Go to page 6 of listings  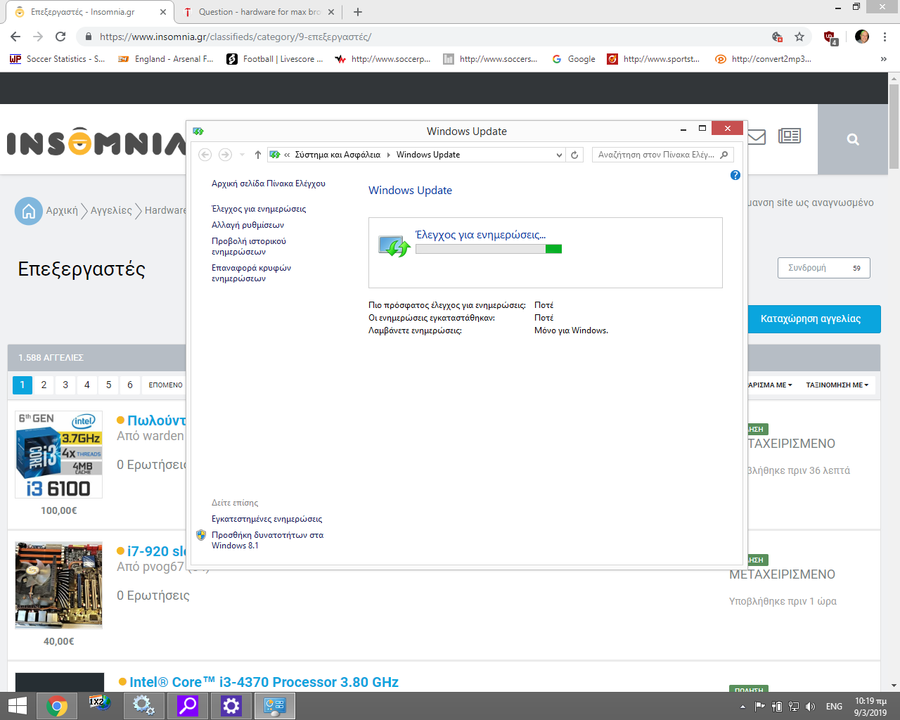(x=130, y=385)
